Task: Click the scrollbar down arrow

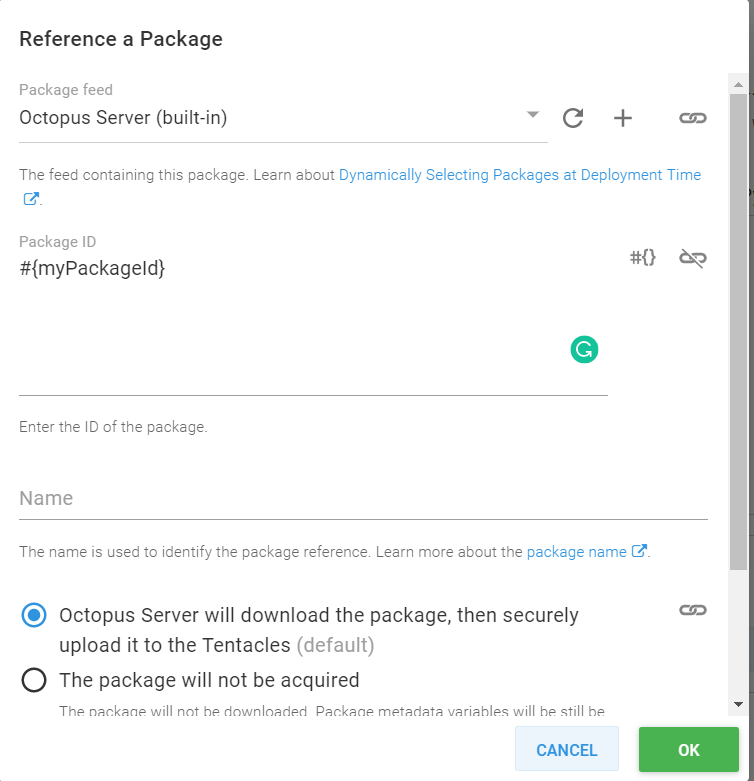Action: point(738,704)
